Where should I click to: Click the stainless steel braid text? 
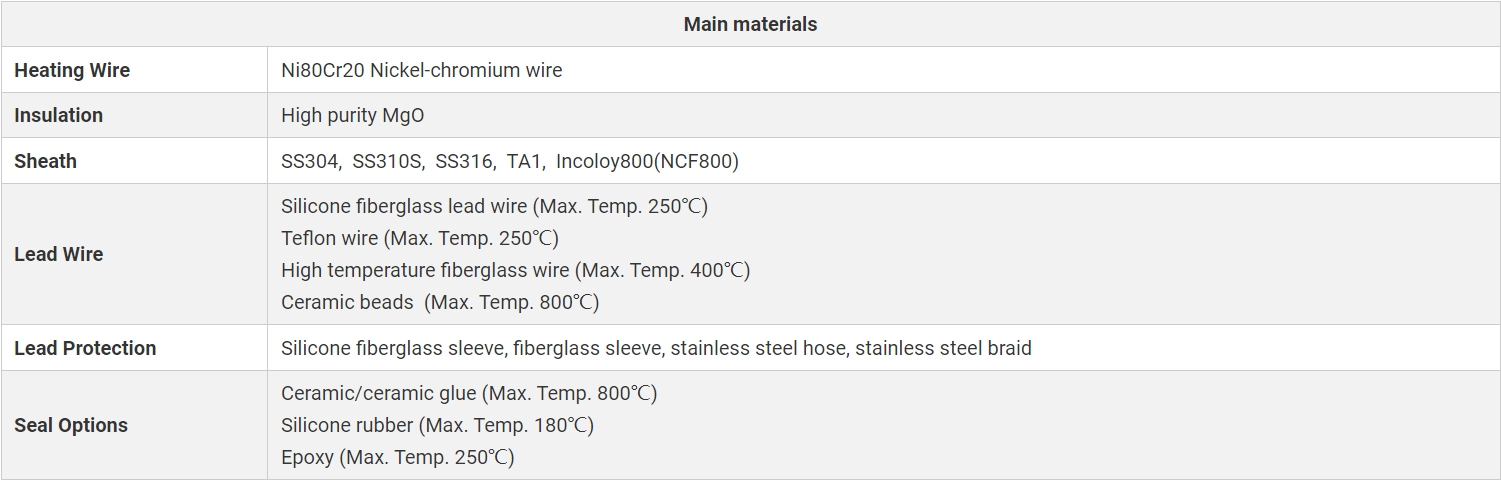coord(943,348)
